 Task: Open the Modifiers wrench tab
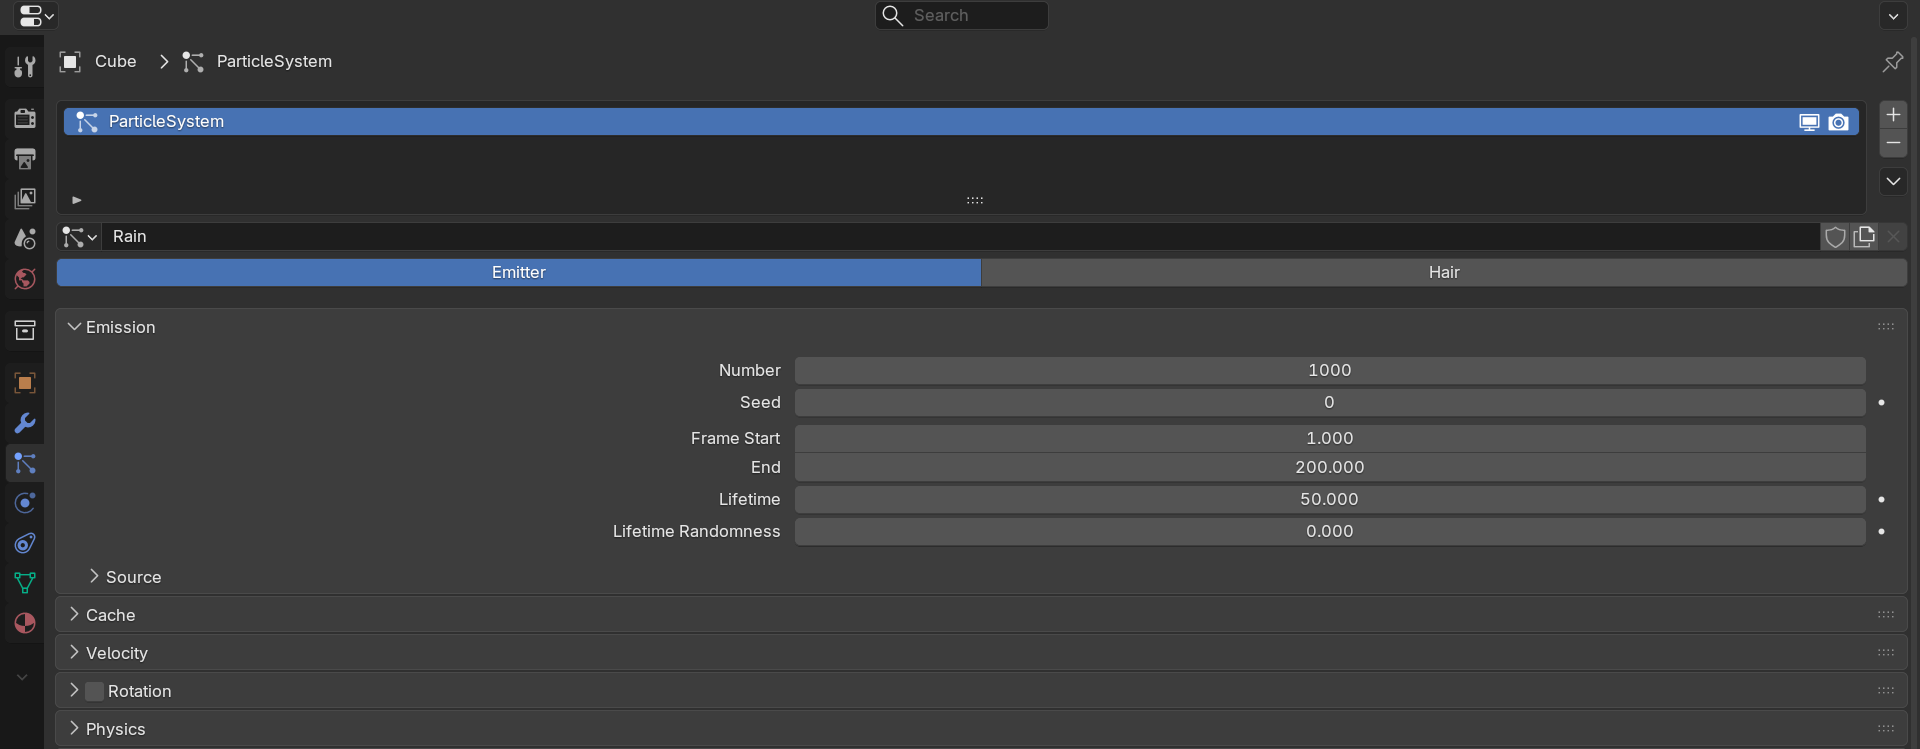pos(25,423)
